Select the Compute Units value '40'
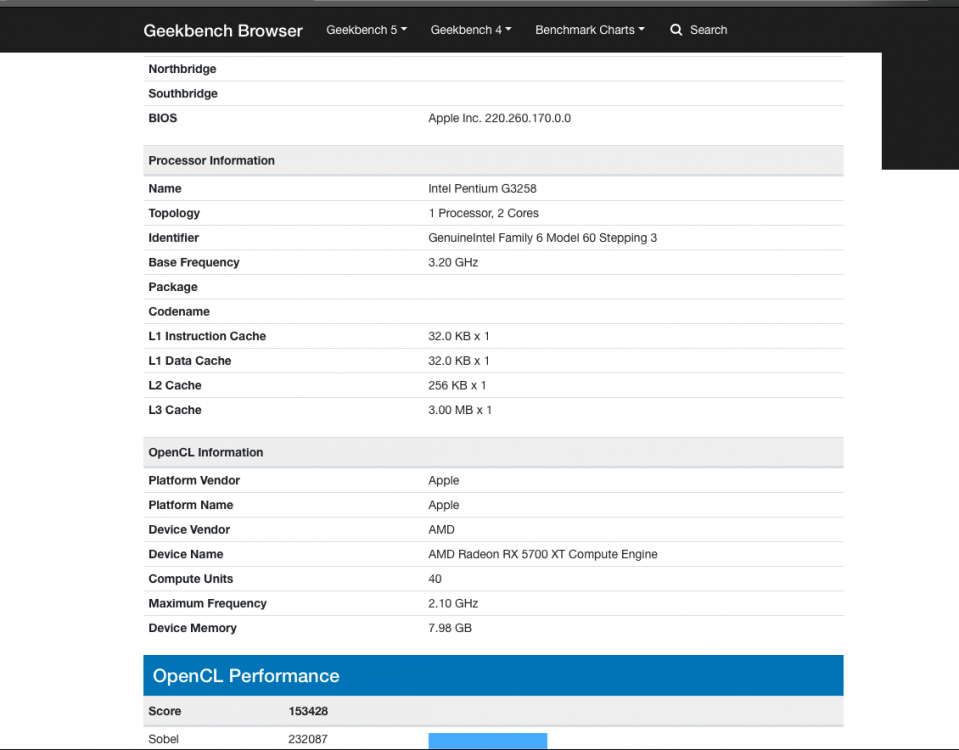This screenshot has height=750, width=959. [435, 579]
